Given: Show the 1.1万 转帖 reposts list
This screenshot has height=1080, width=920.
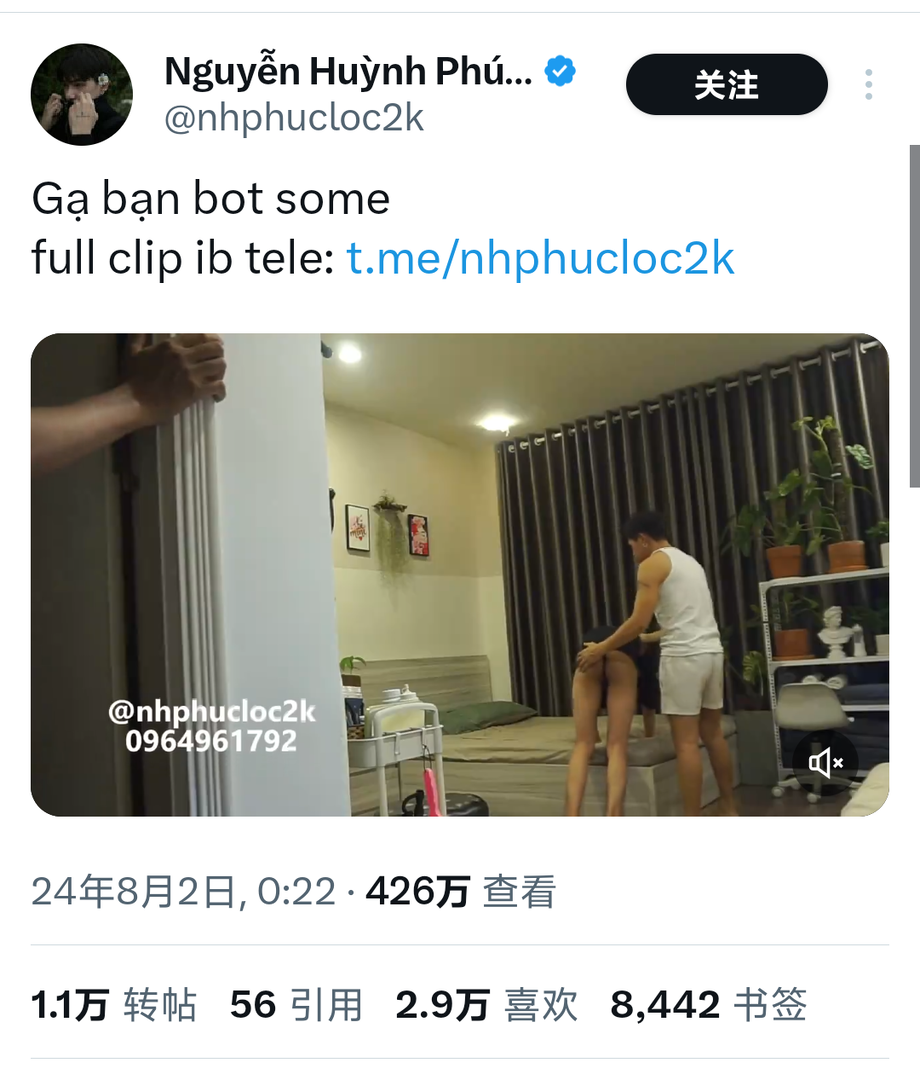Looking at the screenshot, I should pyautogui.click(x=114, y=1004).
